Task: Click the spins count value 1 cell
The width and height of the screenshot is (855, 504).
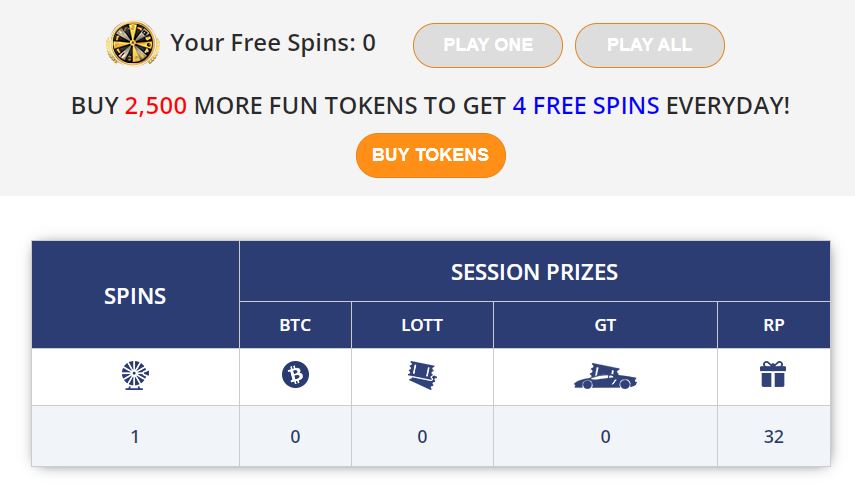Action: coord(135,436)
